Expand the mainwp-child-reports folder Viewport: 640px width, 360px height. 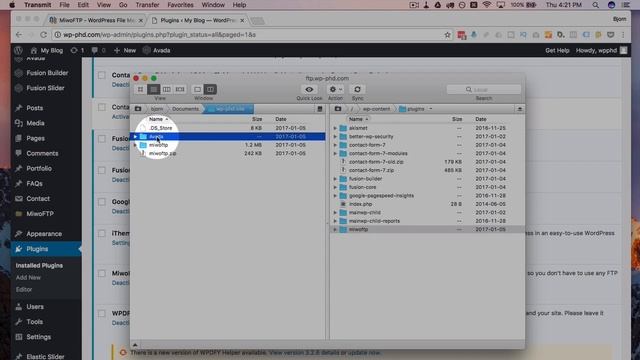click(x=335, y=221)
